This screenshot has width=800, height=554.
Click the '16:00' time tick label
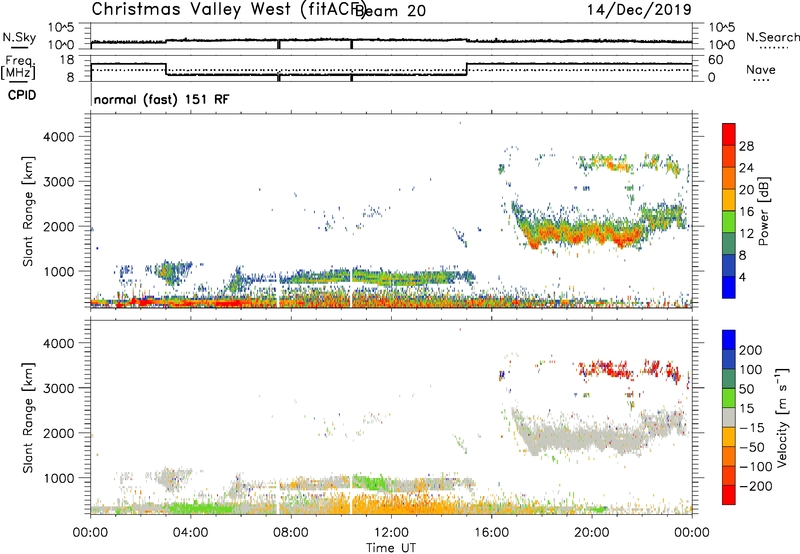tap(491, 533)
